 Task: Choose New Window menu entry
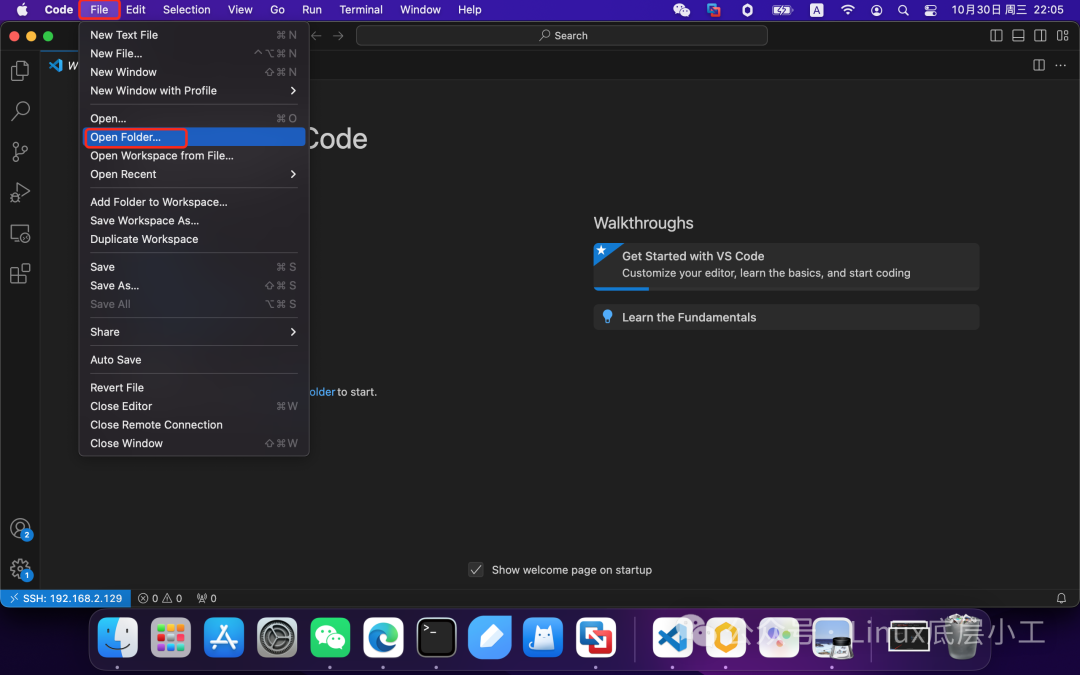[194, 72]
